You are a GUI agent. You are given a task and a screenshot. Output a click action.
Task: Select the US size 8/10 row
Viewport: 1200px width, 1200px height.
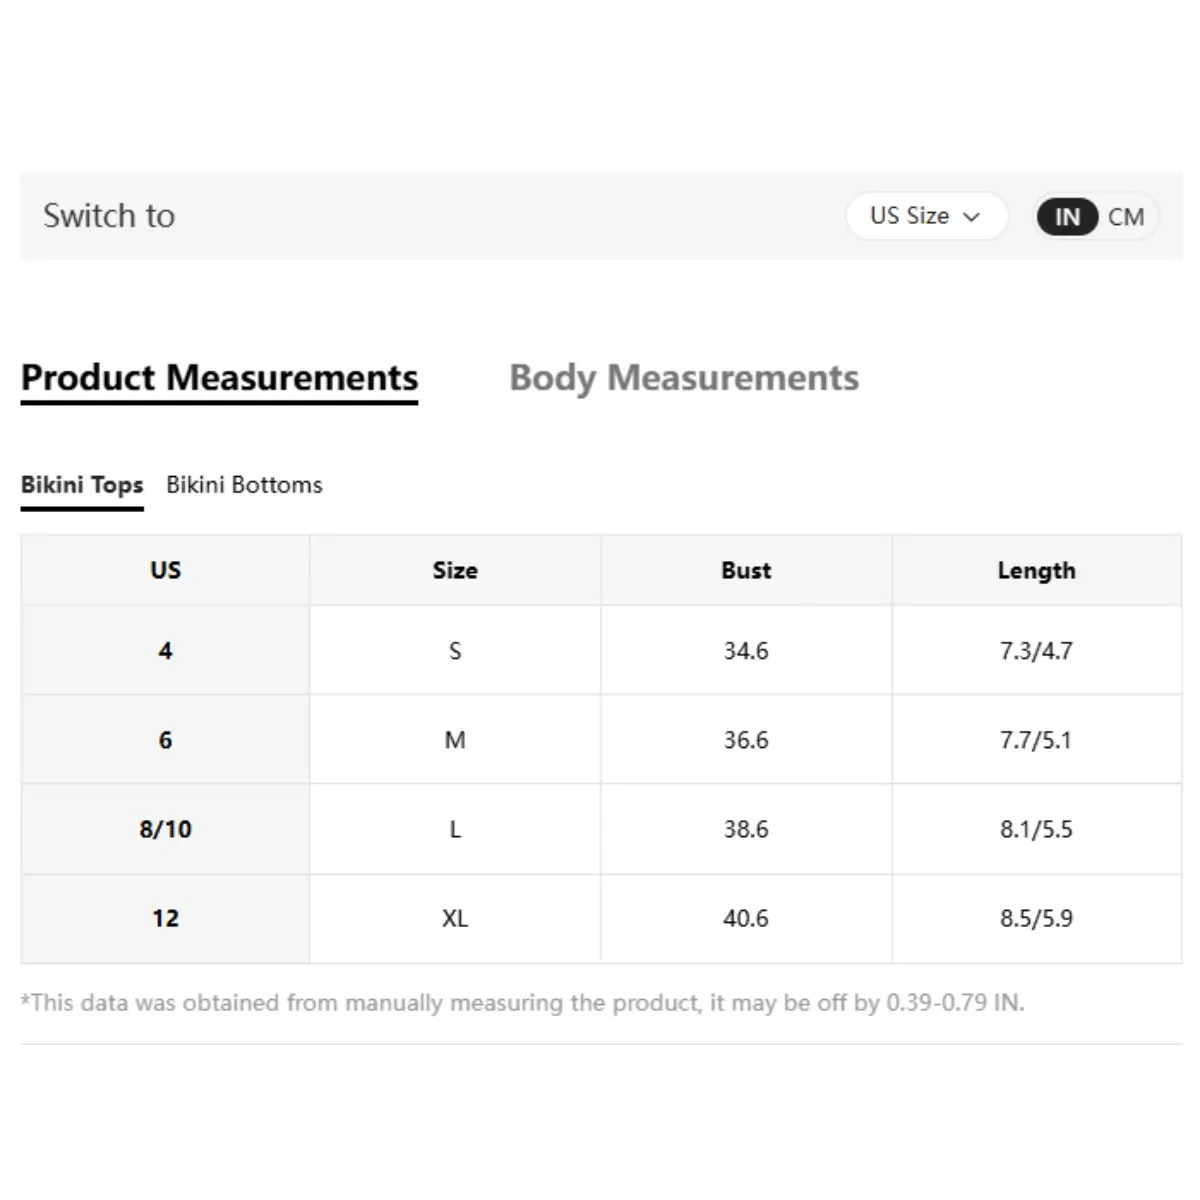pyautogui.click(x=165, y=829)
